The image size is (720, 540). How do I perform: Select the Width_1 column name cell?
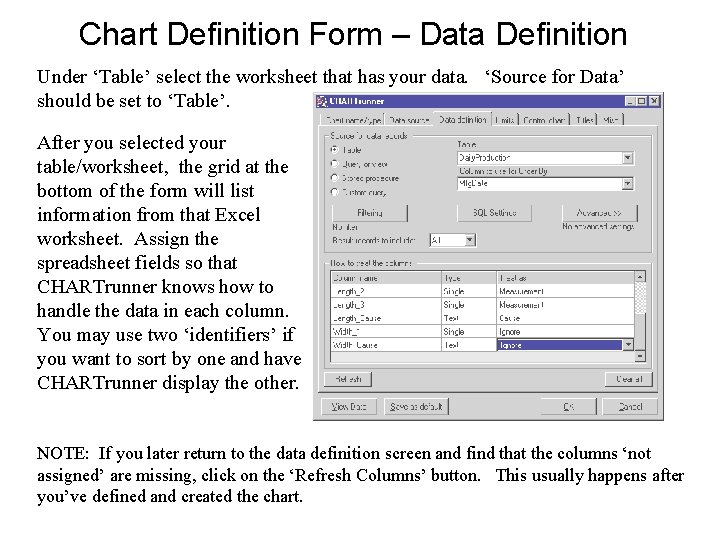point(386,331)
